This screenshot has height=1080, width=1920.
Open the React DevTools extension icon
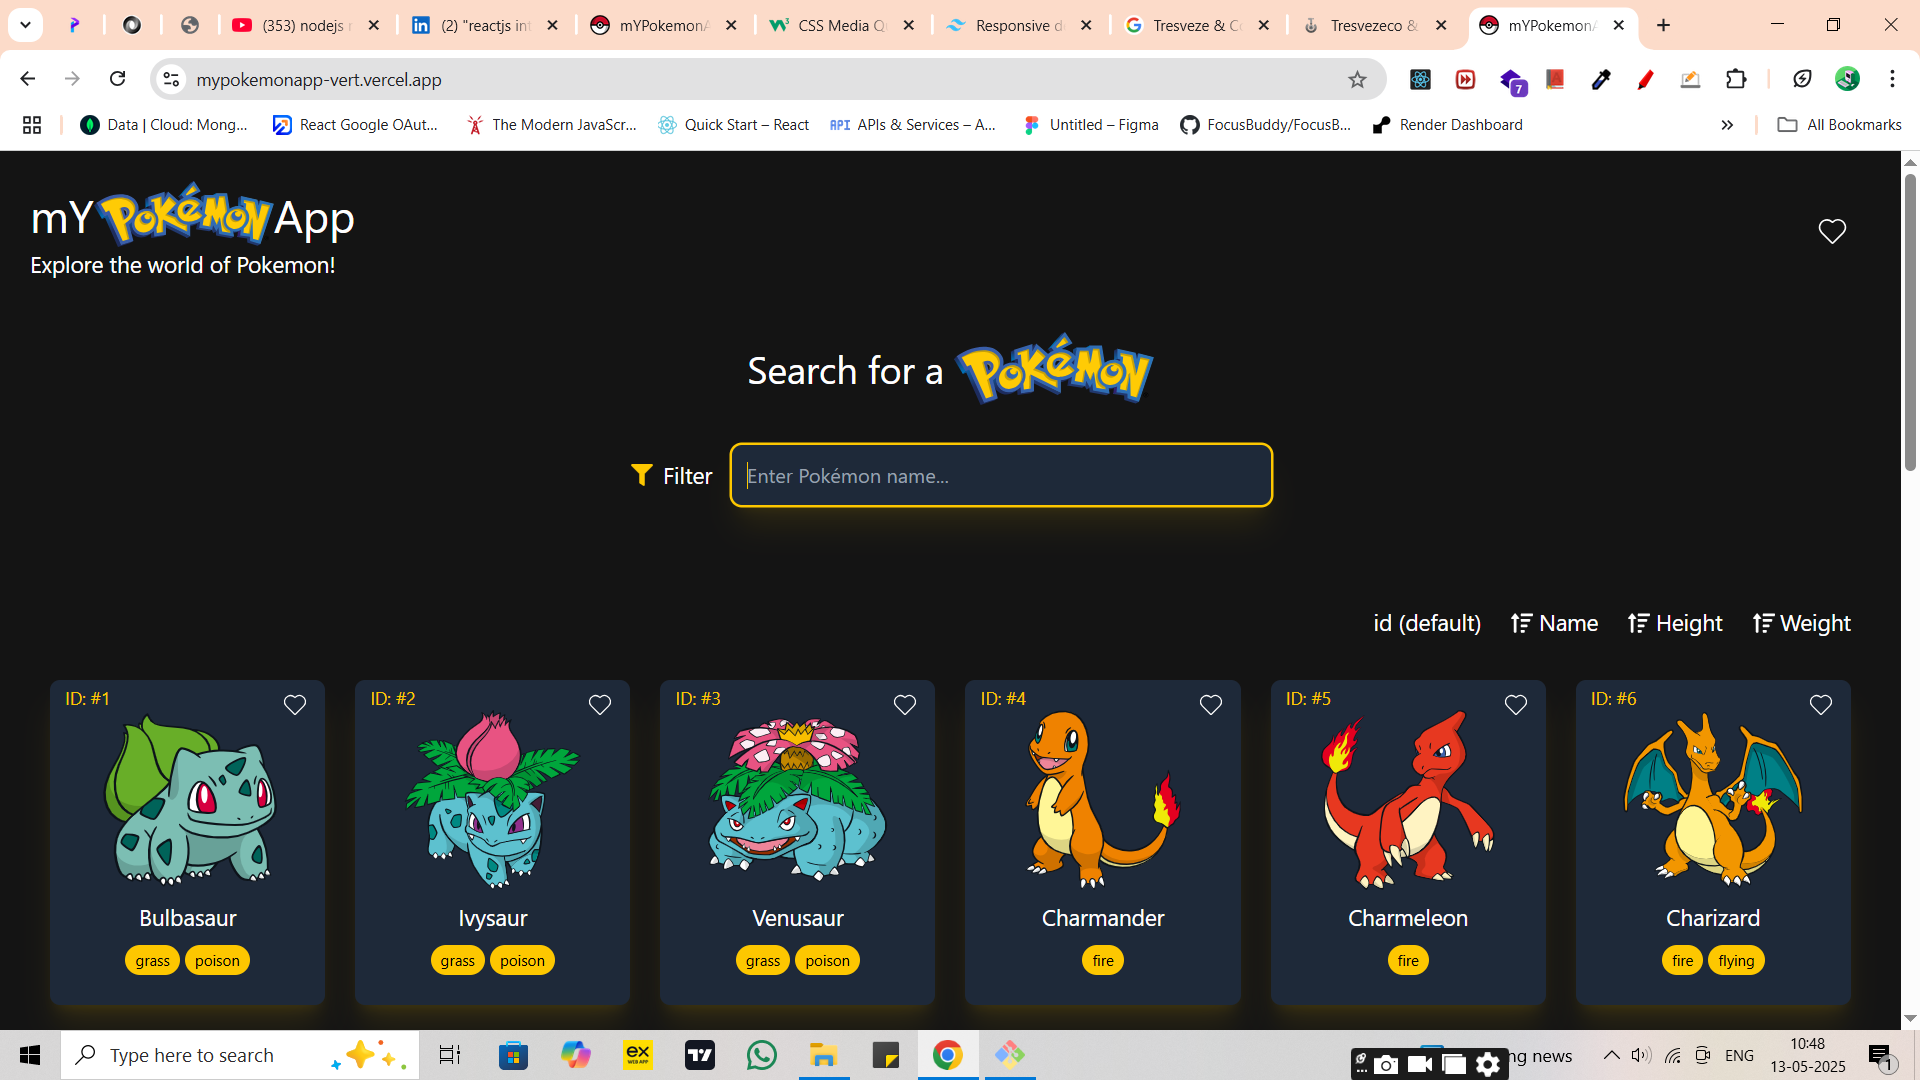click(x=1420, y=79)
